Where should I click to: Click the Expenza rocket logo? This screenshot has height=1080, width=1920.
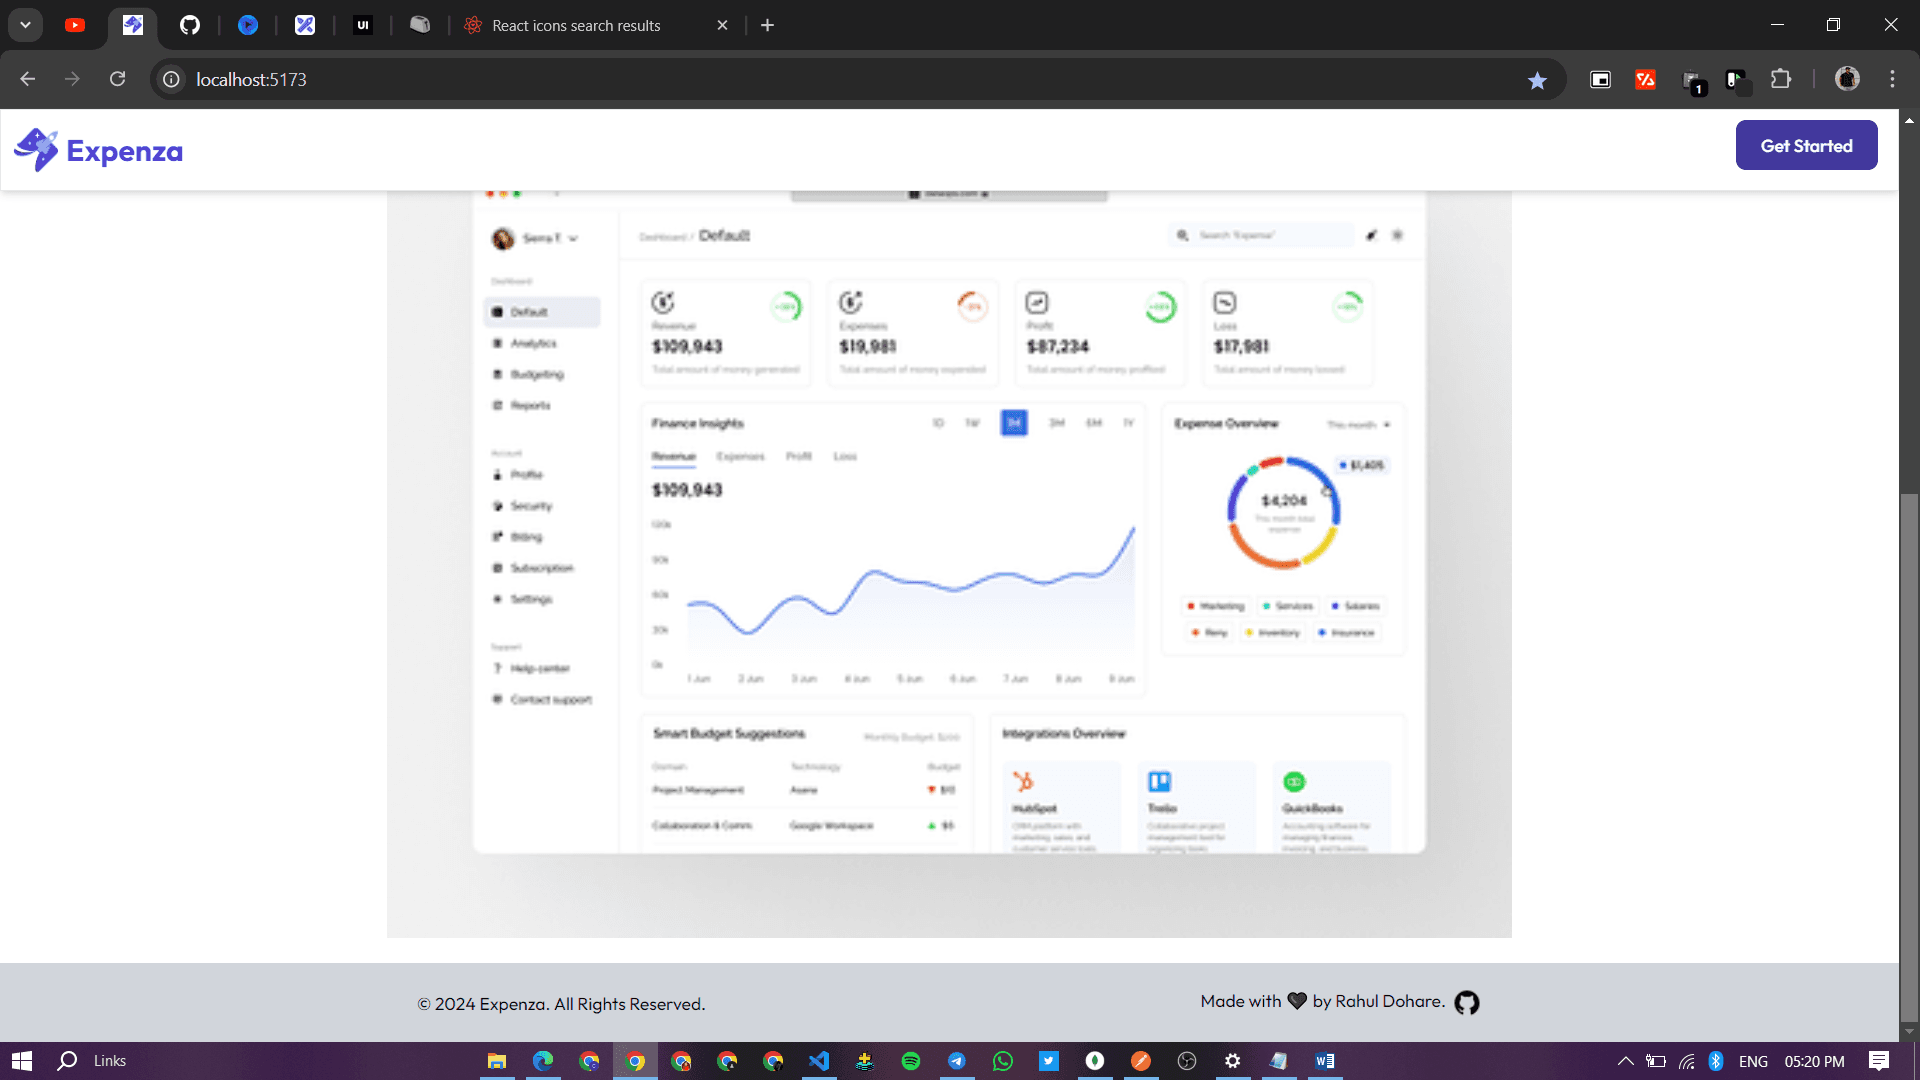pyautogui.click(x=37, y=148)
